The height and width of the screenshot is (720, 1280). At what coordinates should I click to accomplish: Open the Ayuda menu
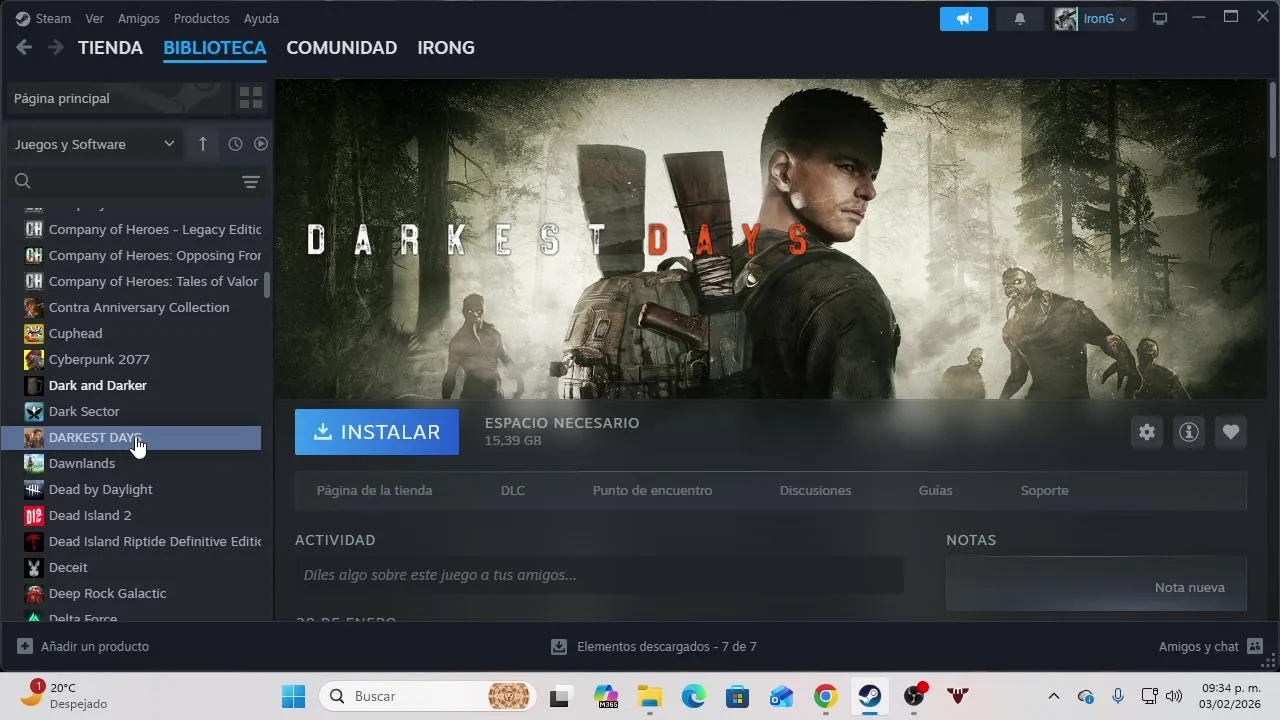click(x=261, y=18)
